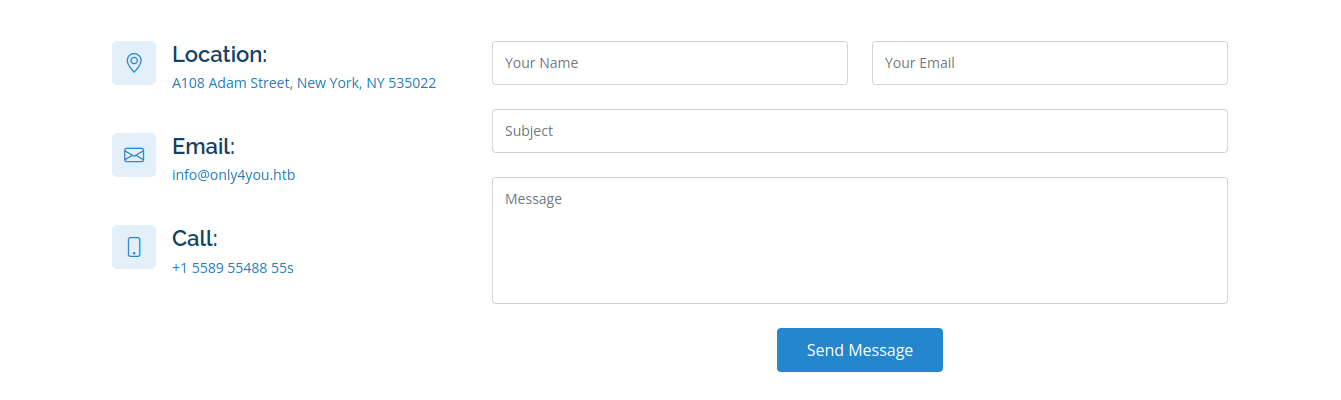Click the 'Your Email' placeholder text

pyautogui.click(x=919, y=63)
